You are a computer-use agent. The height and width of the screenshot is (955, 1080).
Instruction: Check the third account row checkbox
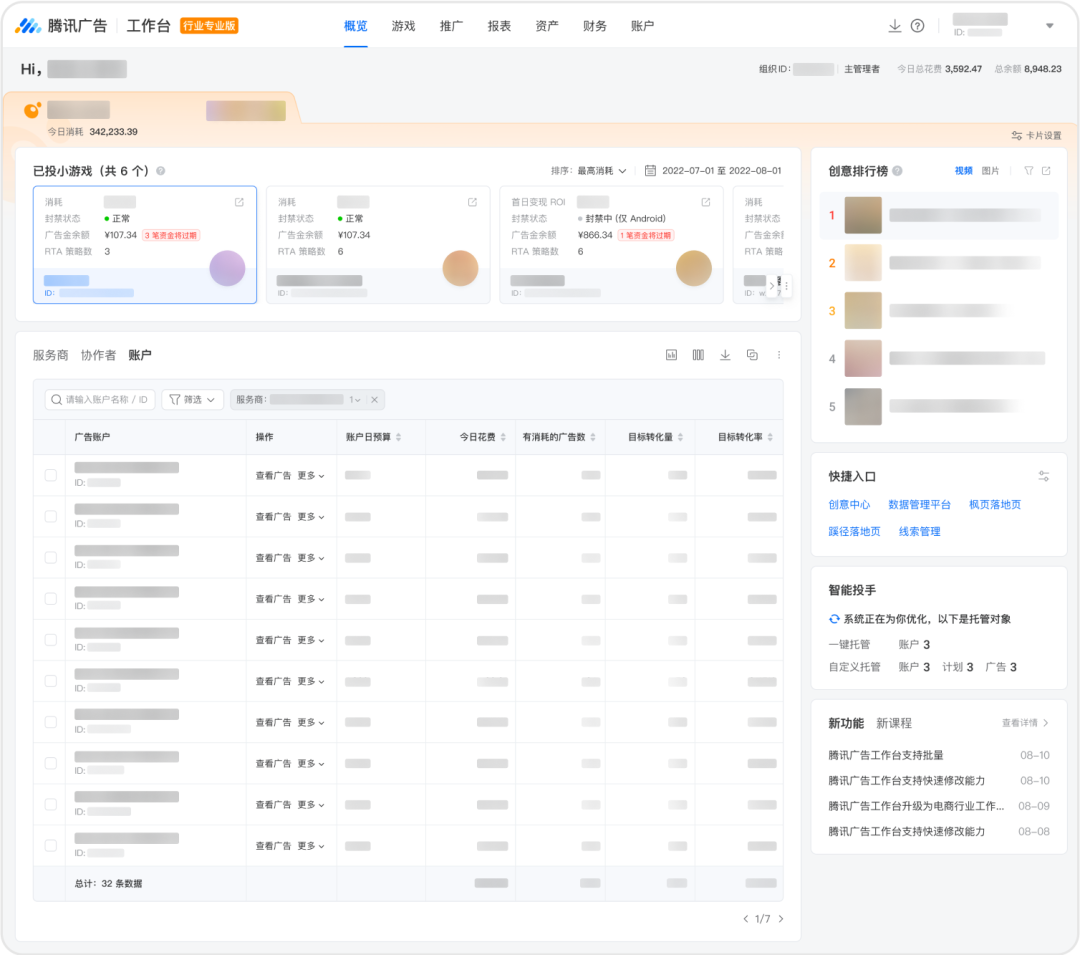tap(51, 558)
